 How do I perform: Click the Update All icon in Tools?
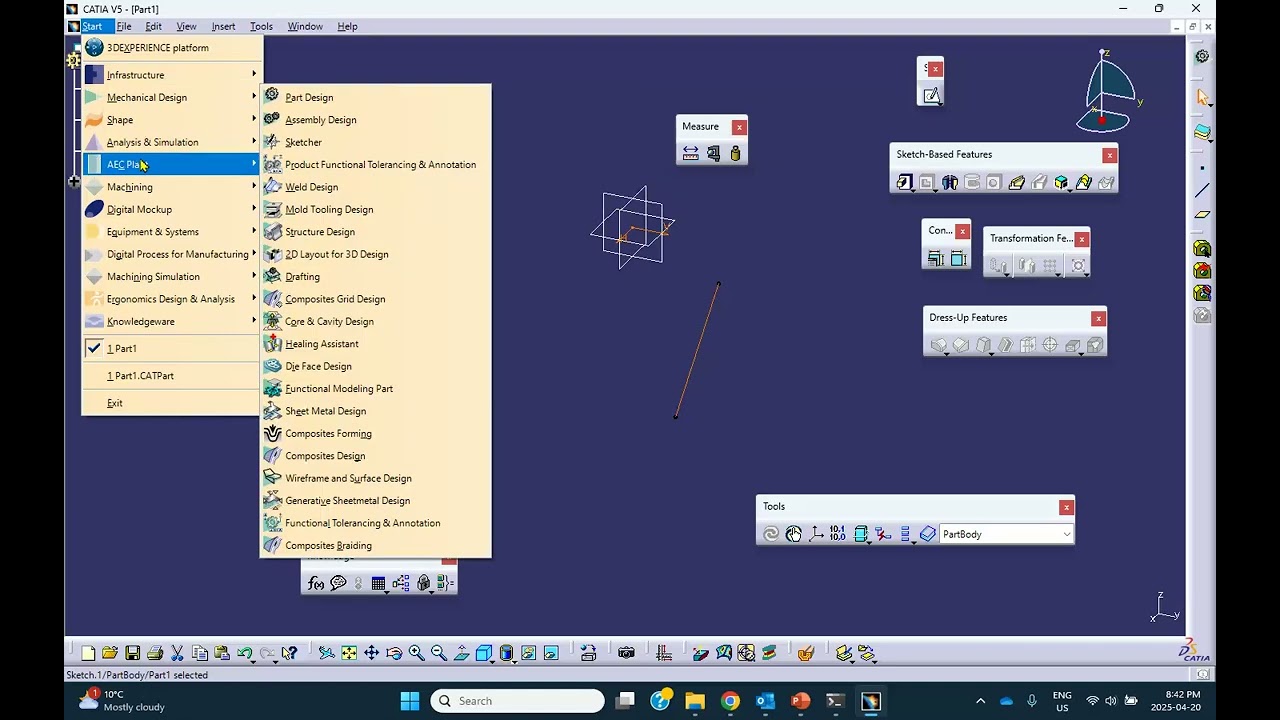click(771, 534)
